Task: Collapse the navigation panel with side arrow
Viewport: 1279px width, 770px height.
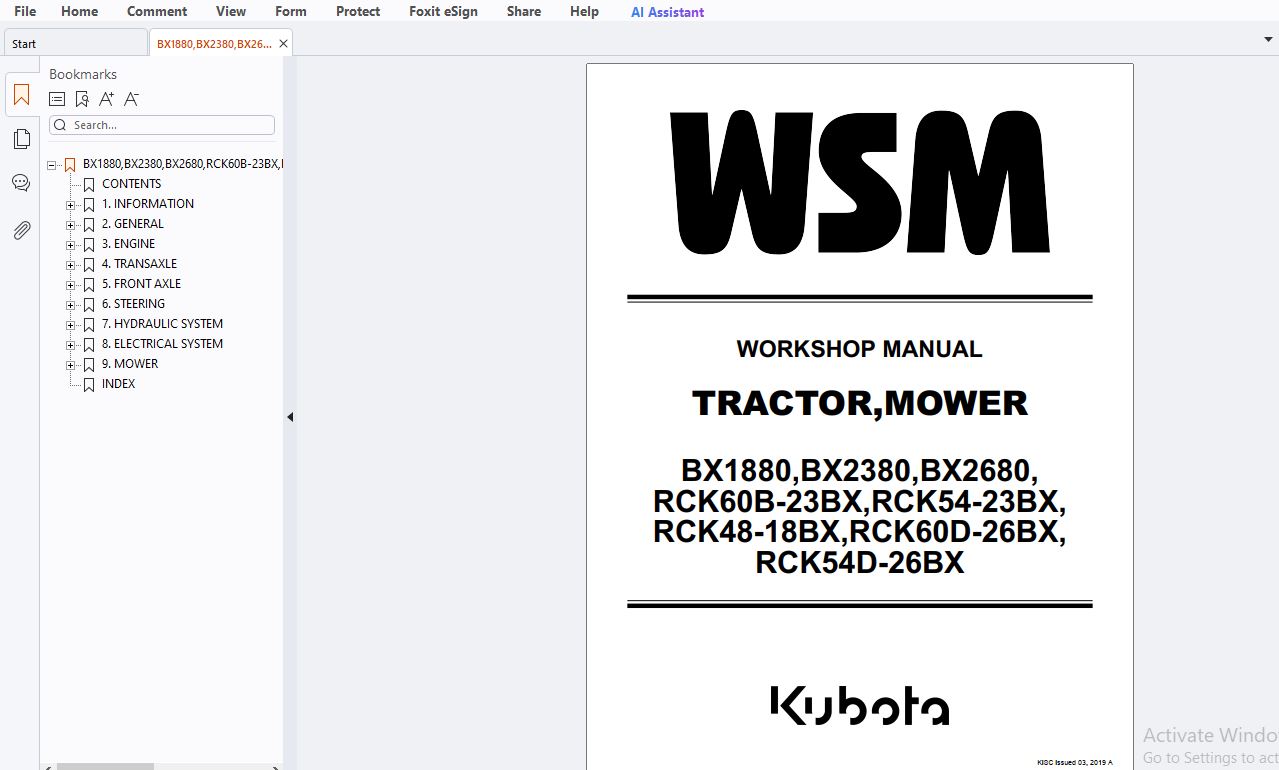Action: [290, 417]
